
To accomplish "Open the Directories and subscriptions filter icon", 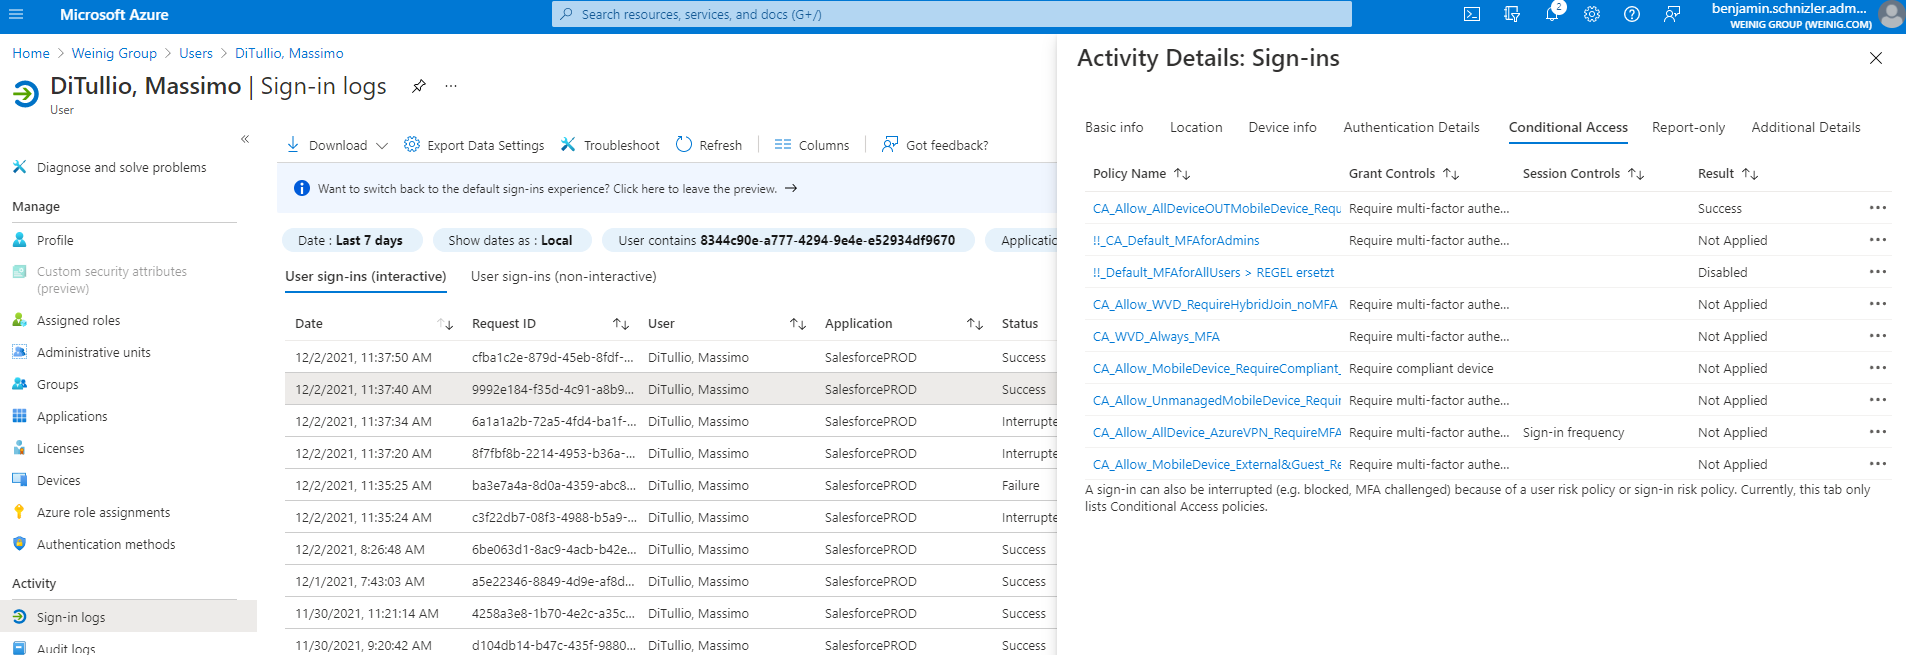I will pyautogui.click(x=1512, y=14).
